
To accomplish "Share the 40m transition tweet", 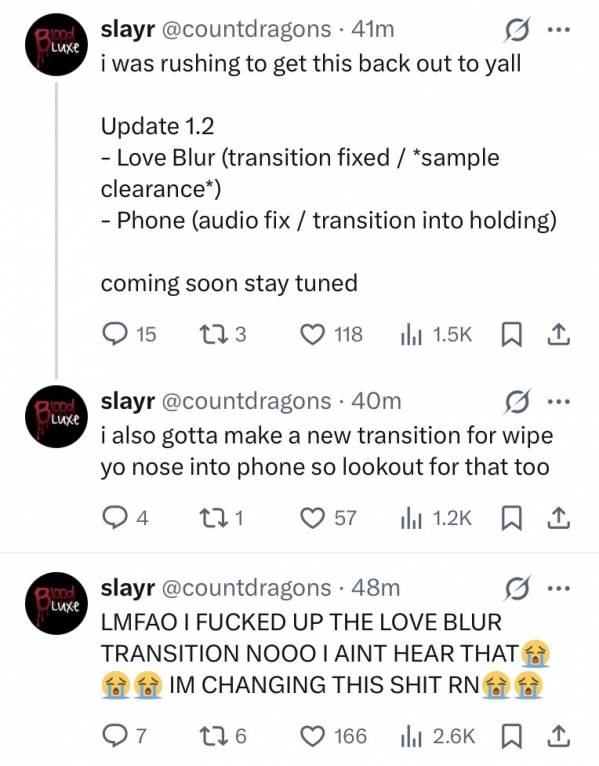I will (x=557, y=518).
